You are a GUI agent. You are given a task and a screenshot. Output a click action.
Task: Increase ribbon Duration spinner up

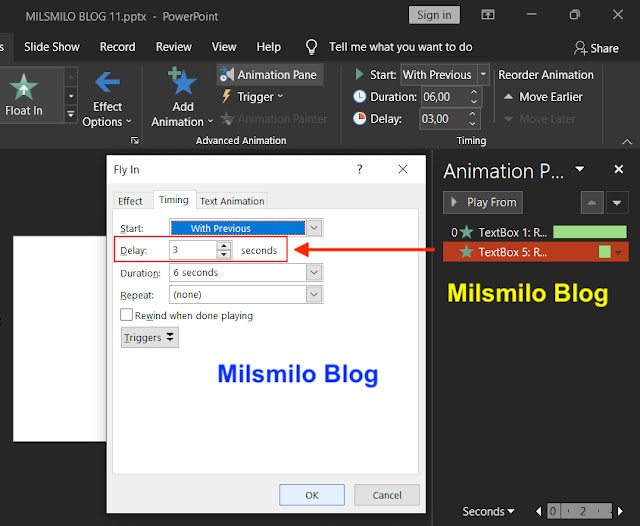click(474, 92)
